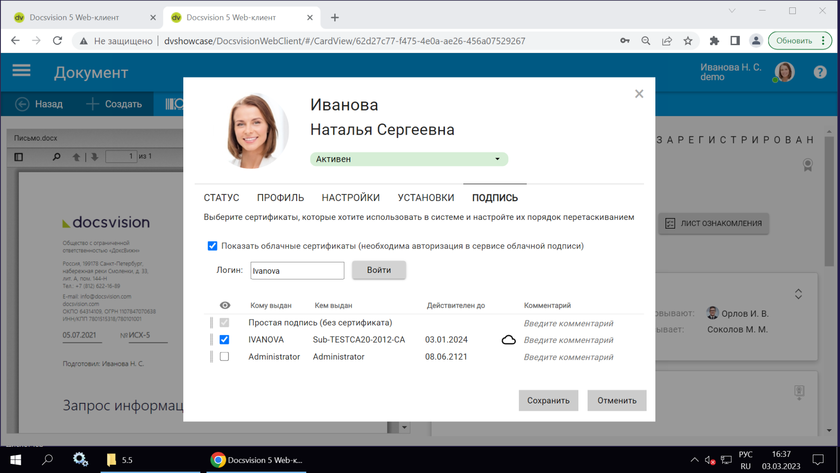The image size is (840, 473).
Task: Click the Логин input field
Action: pyautogui.click(x=297, y=270)
